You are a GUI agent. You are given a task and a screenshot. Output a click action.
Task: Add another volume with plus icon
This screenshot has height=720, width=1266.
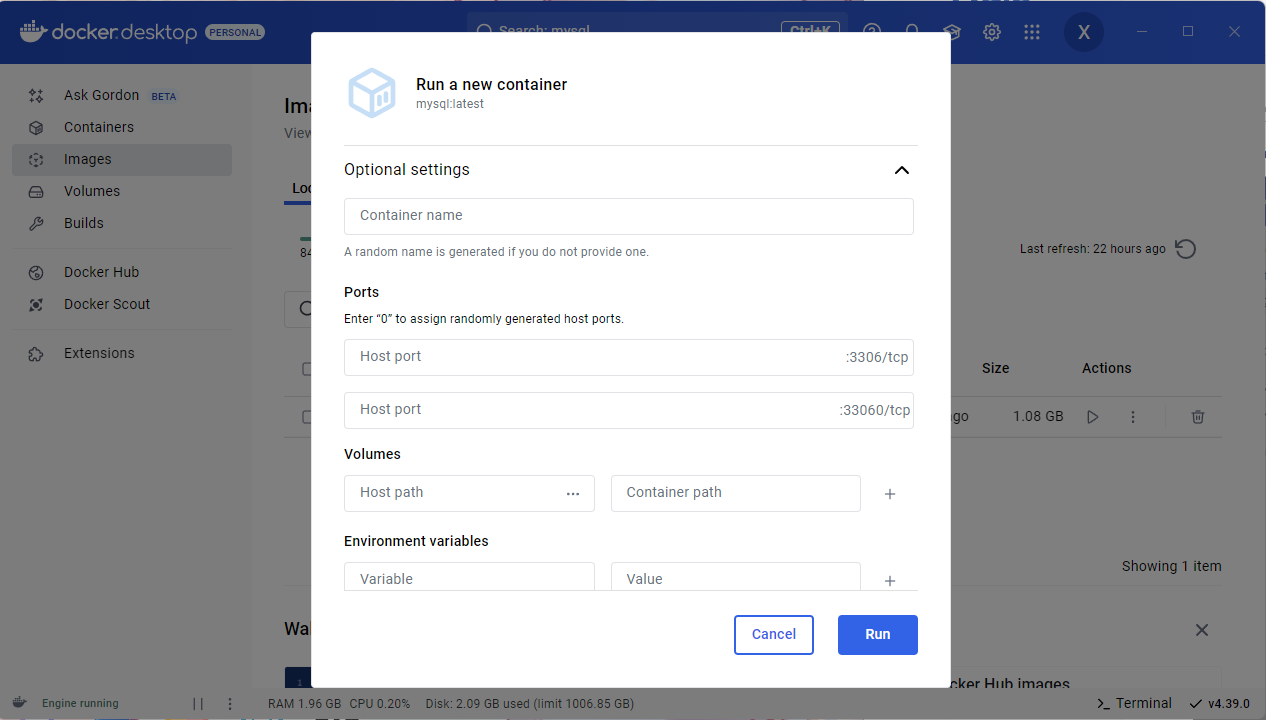coord(890,494)
